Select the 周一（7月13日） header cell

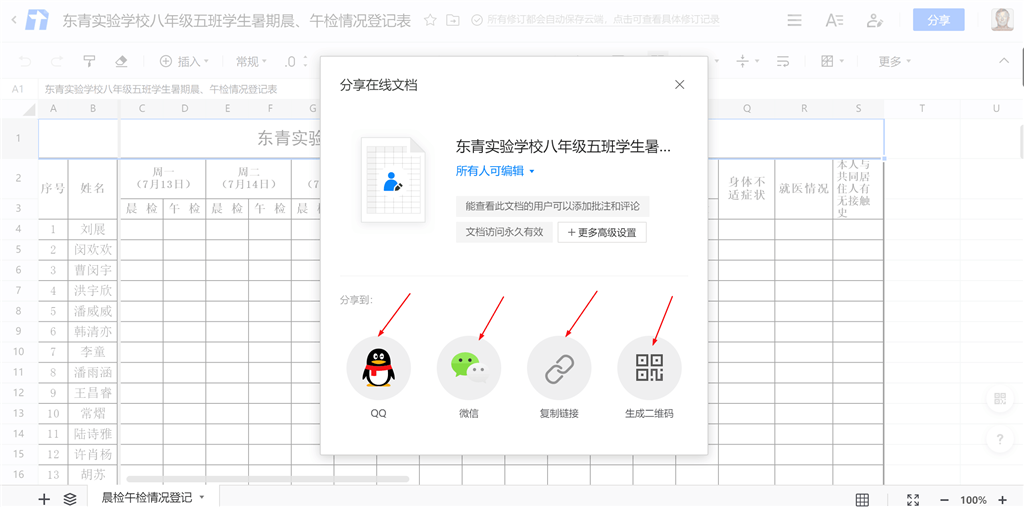(163, 178)
